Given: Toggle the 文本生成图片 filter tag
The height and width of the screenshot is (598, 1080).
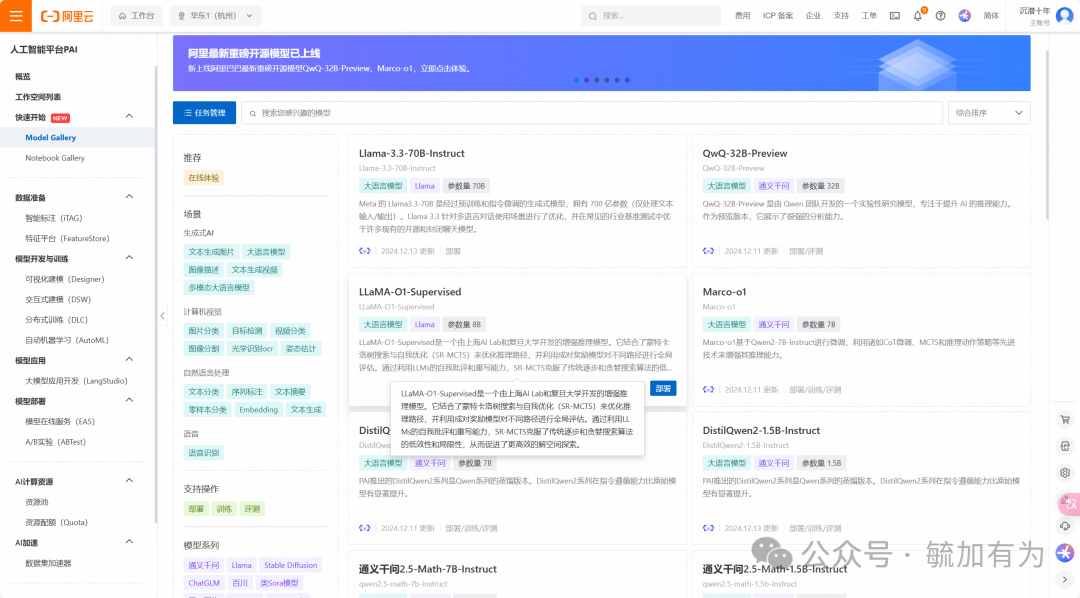Looking at the screenshot, I should 211,252.
